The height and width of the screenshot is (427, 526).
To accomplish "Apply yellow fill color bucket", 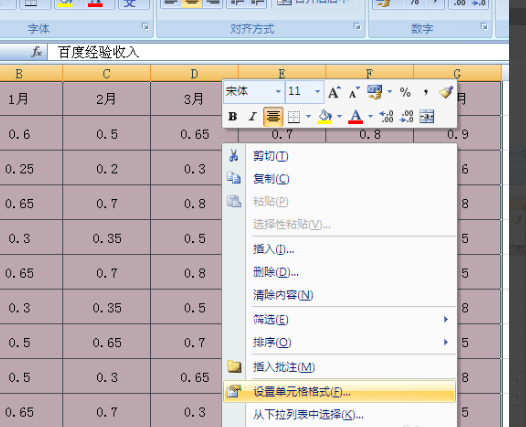I will [324, 117].
